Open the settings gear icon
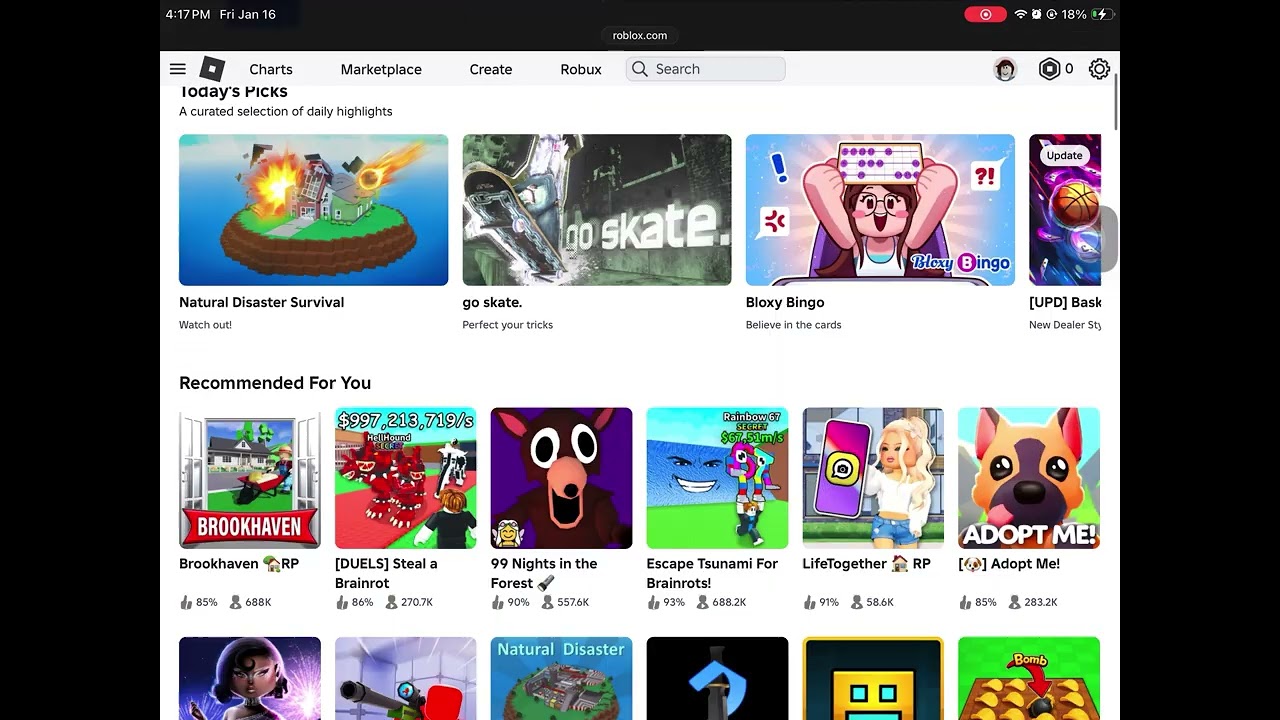This screenshot has width=1280, height=720. click(x=1099, y=69)
